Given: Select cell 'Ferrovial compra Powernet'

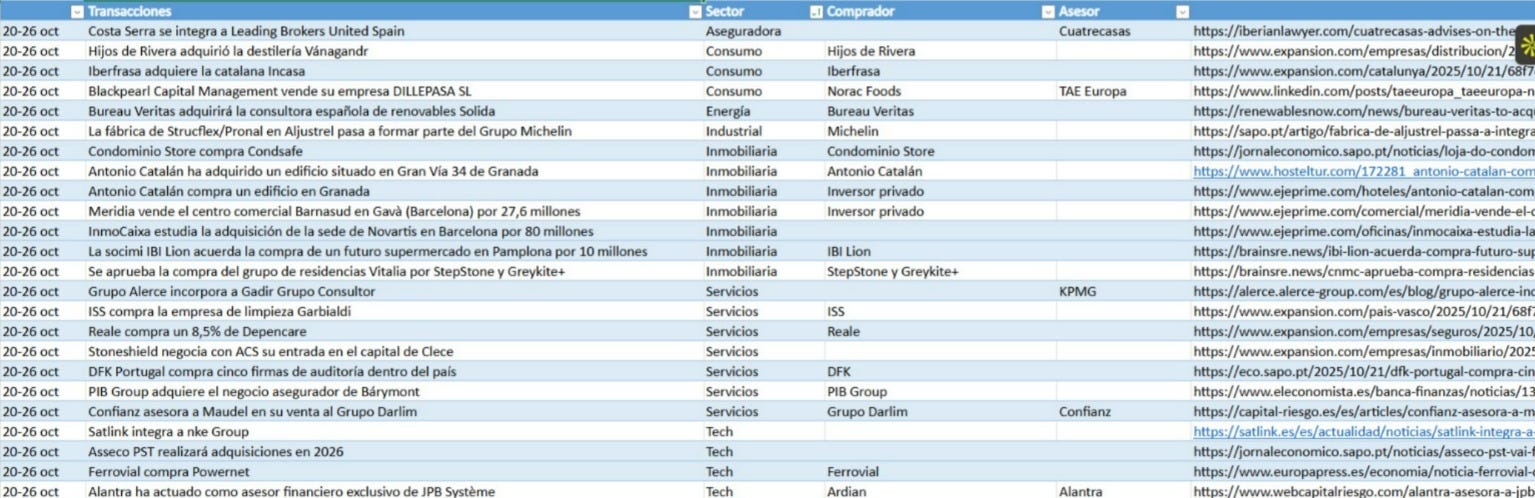Looking at the screenshot, I should [394, 471].
